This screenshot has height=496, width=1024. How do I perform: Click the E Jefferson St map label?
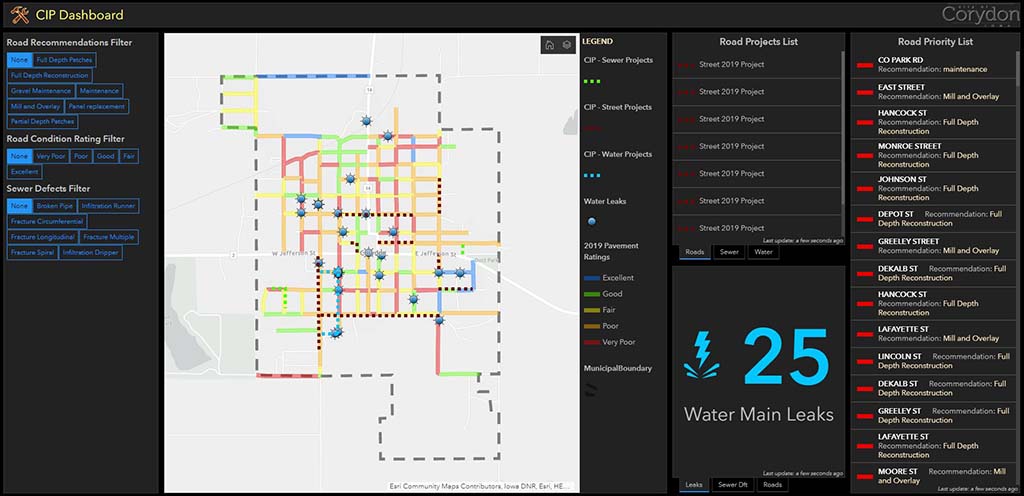(x=436, y=253)
